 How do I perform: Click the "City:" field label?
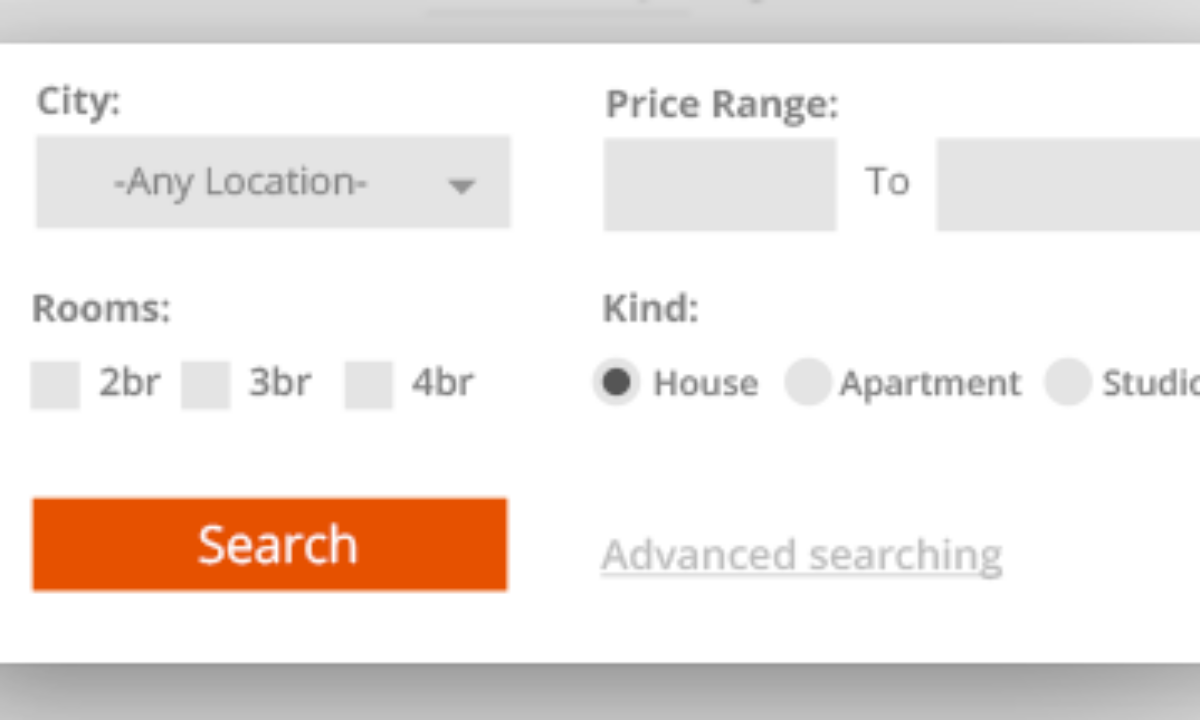point(78,101)
